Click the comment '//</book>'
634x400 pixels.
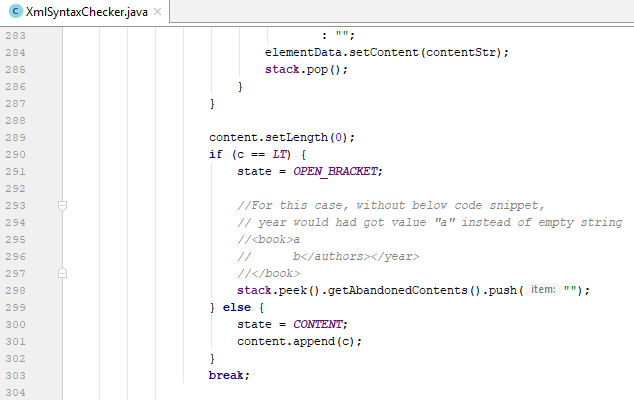click(x=268, y=273)
